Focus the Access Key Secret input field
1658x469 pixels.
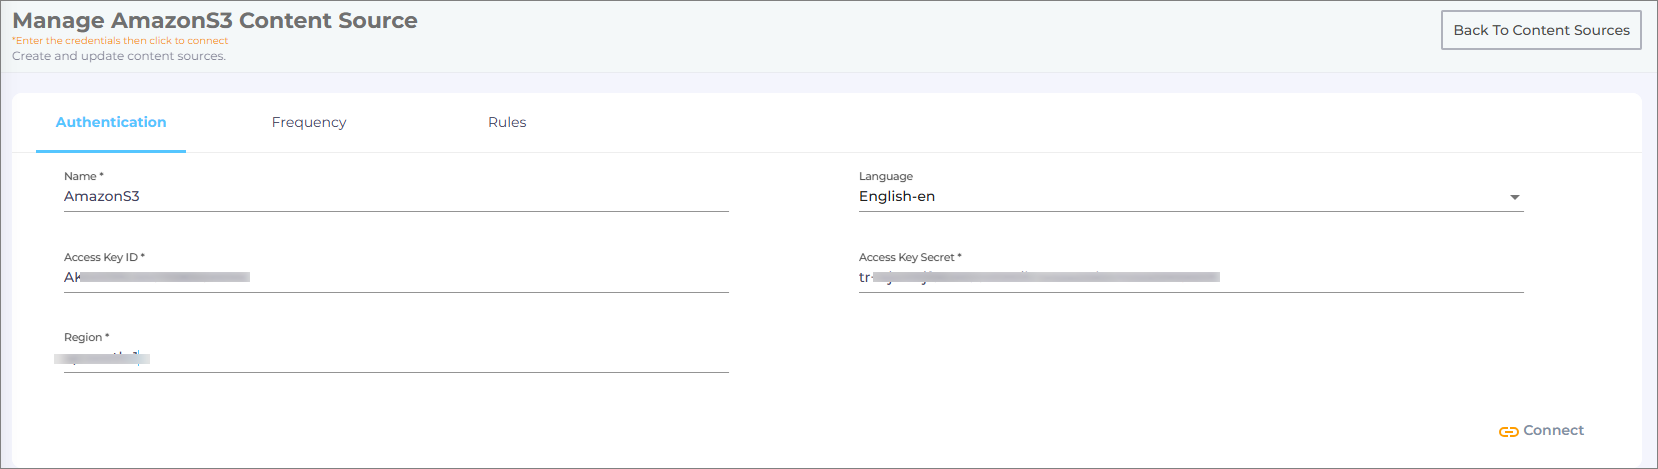1190,277
